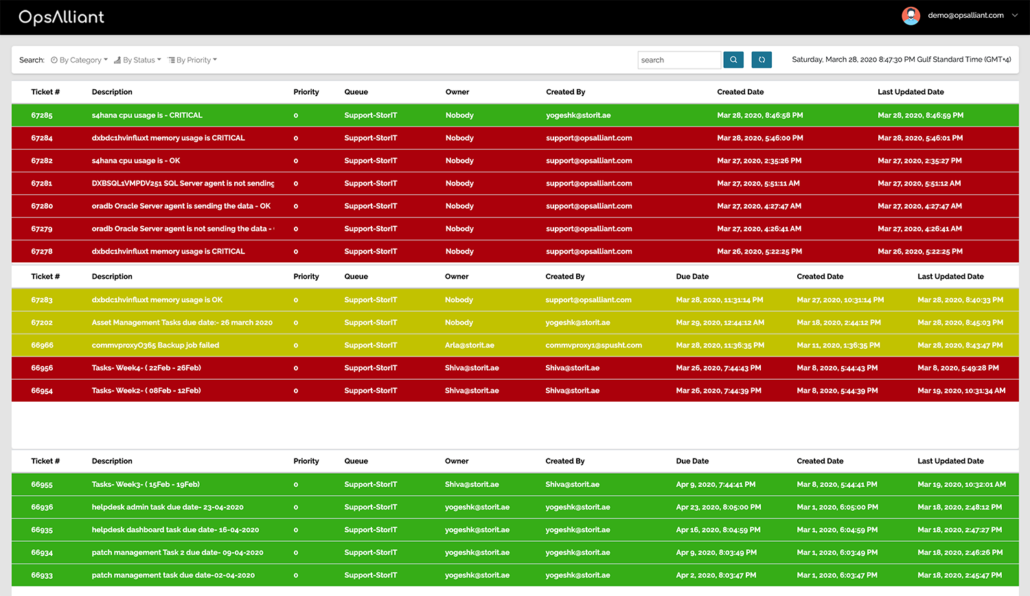
Task: Click 'Tasks- Week4- ( 22Feb - 26Feb)' description
Action: (x=146, y=368)
